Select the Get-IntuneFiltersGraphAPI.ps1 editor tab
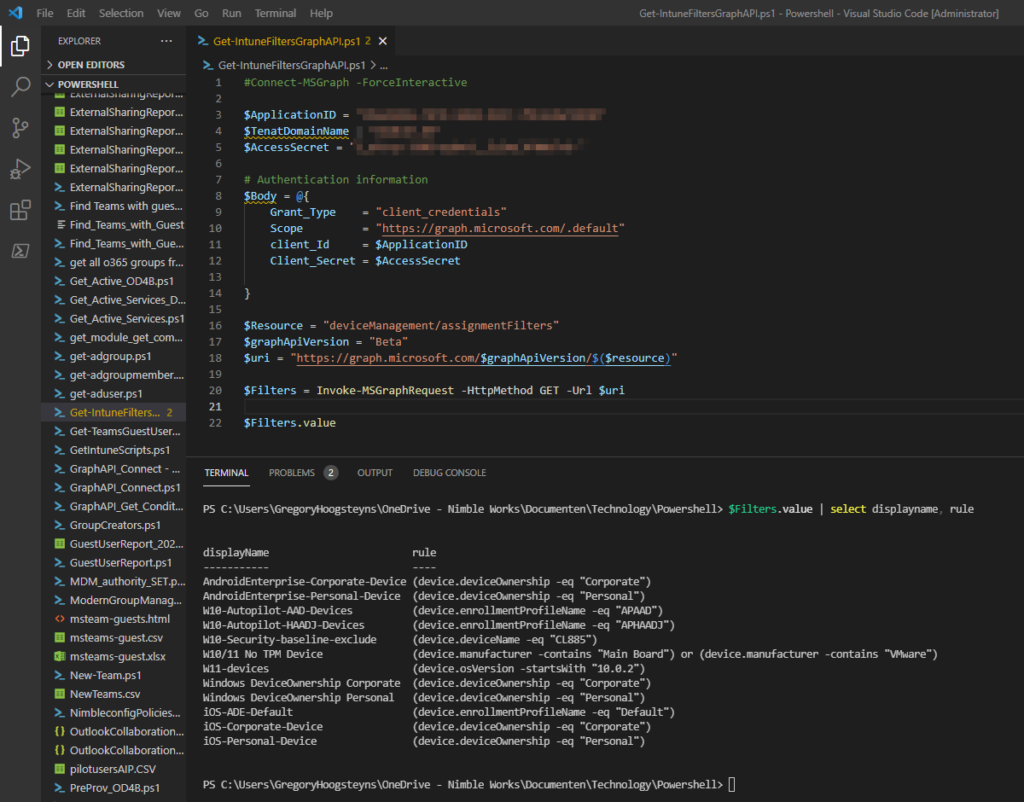 289,41
